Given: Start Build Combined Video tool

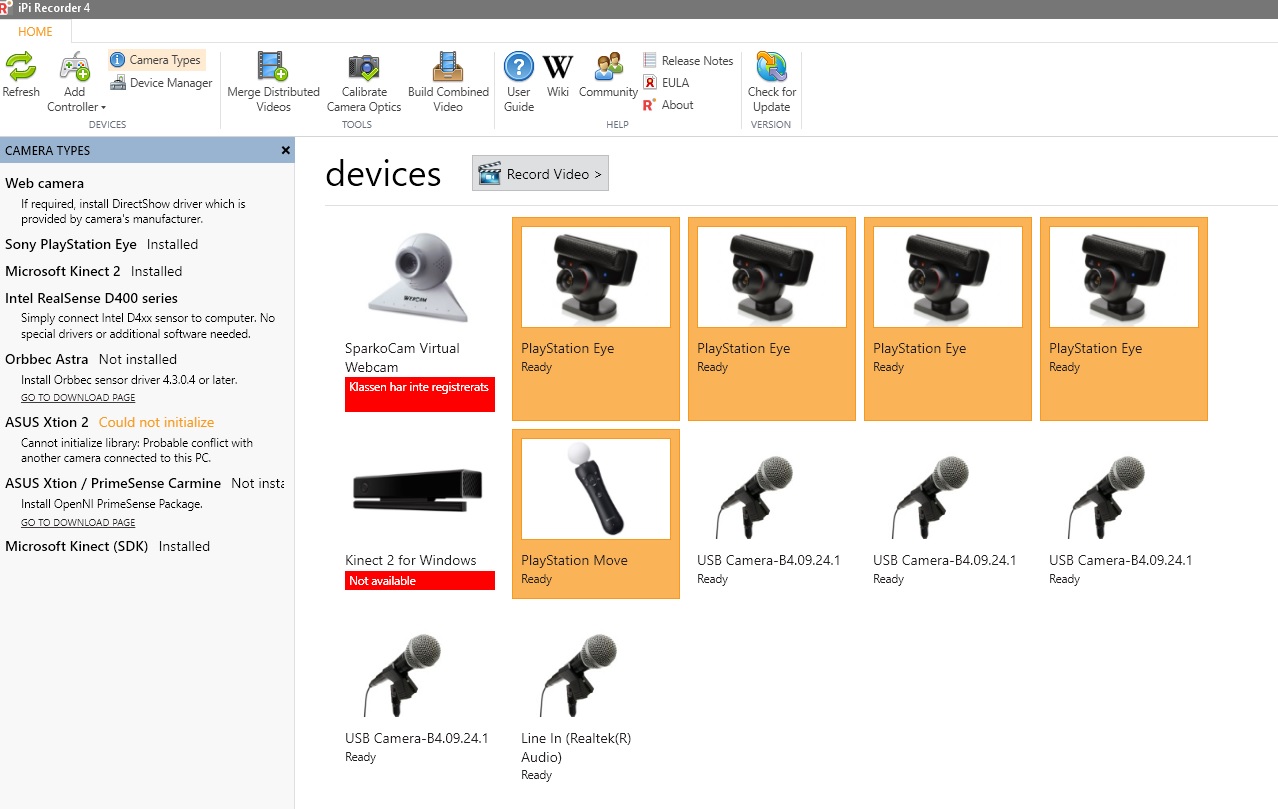Looking at the screenshot, I should 448,82.
